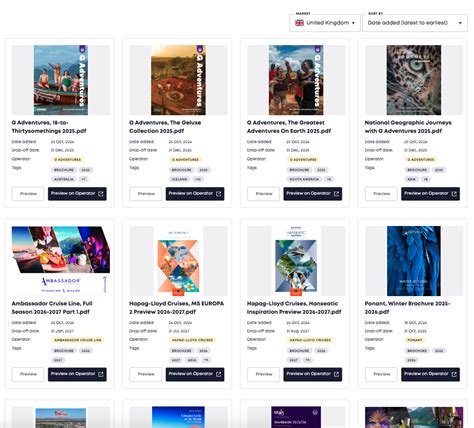Image resolution: width=474 pixels, height=428 pixels.
Task: Preview the G Adventures 18-to-Thirtysomethings brochure
Action: click(x=28, y=194)
